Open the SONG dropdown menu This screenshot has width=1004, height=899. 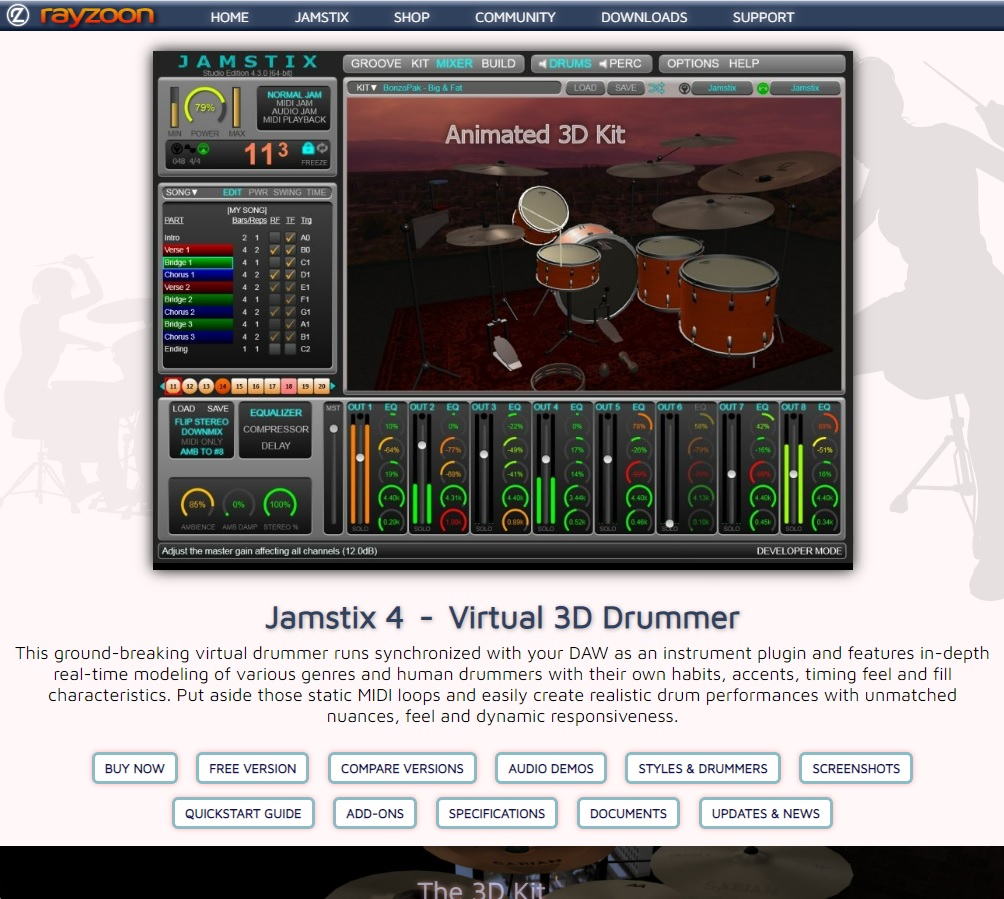tap(182, 192)
